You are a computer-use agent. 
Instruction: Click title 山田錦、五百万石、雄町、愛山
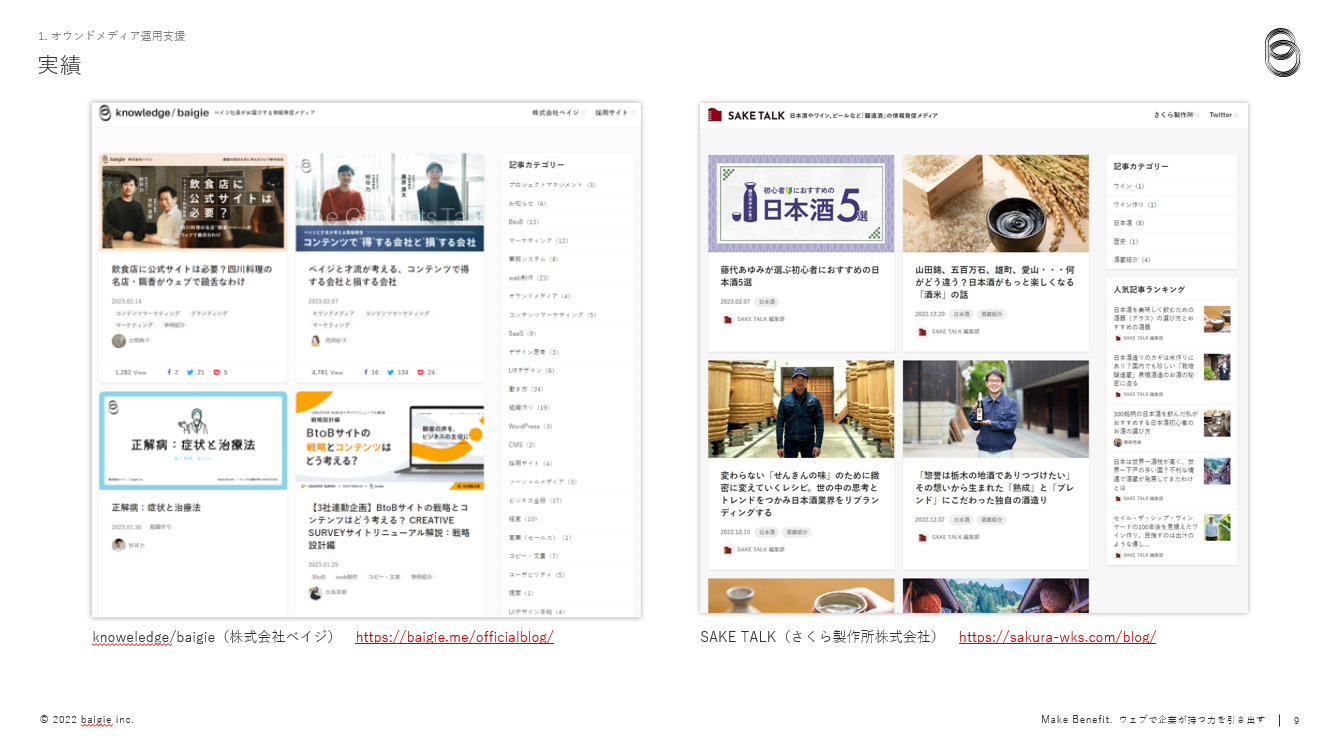(x=995, y=282)
